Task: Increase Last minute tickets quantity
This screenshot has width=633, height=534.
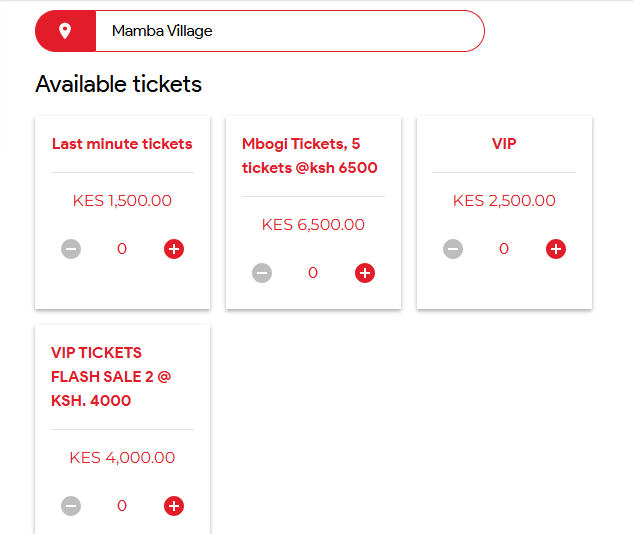Action: pyautogui.click(x=174, y=249)
